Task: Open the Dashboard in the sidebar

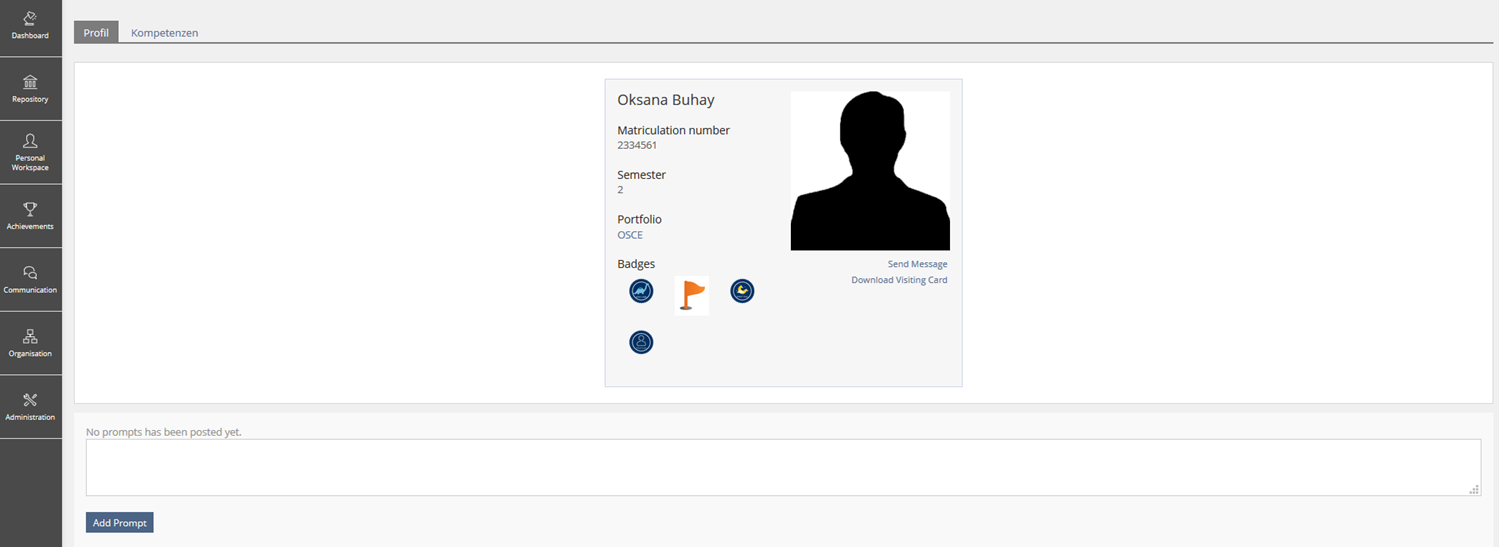Action: point(30,26)
